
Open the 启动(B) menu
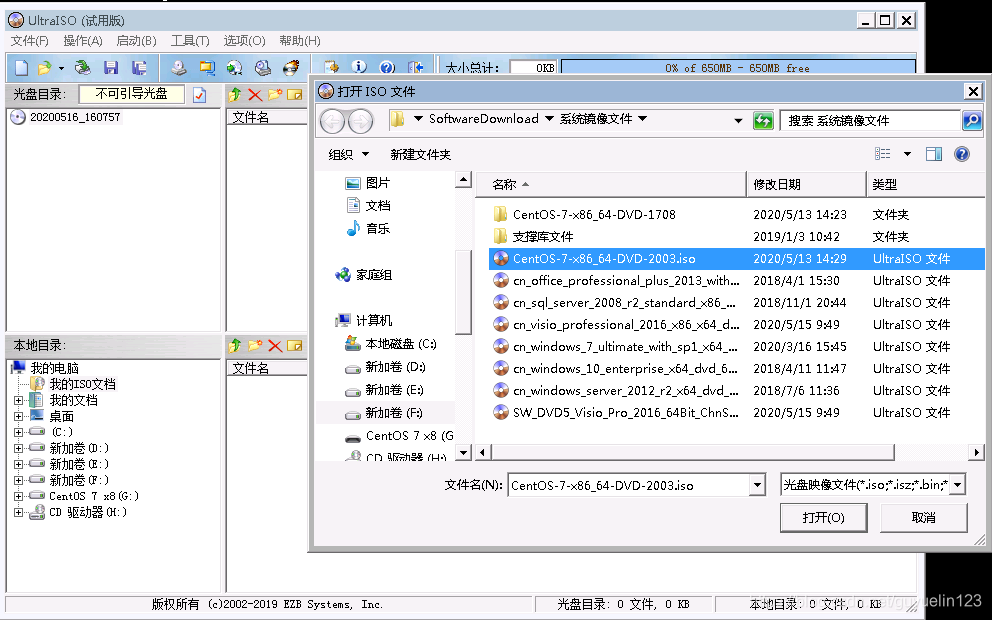pos(137,40)
